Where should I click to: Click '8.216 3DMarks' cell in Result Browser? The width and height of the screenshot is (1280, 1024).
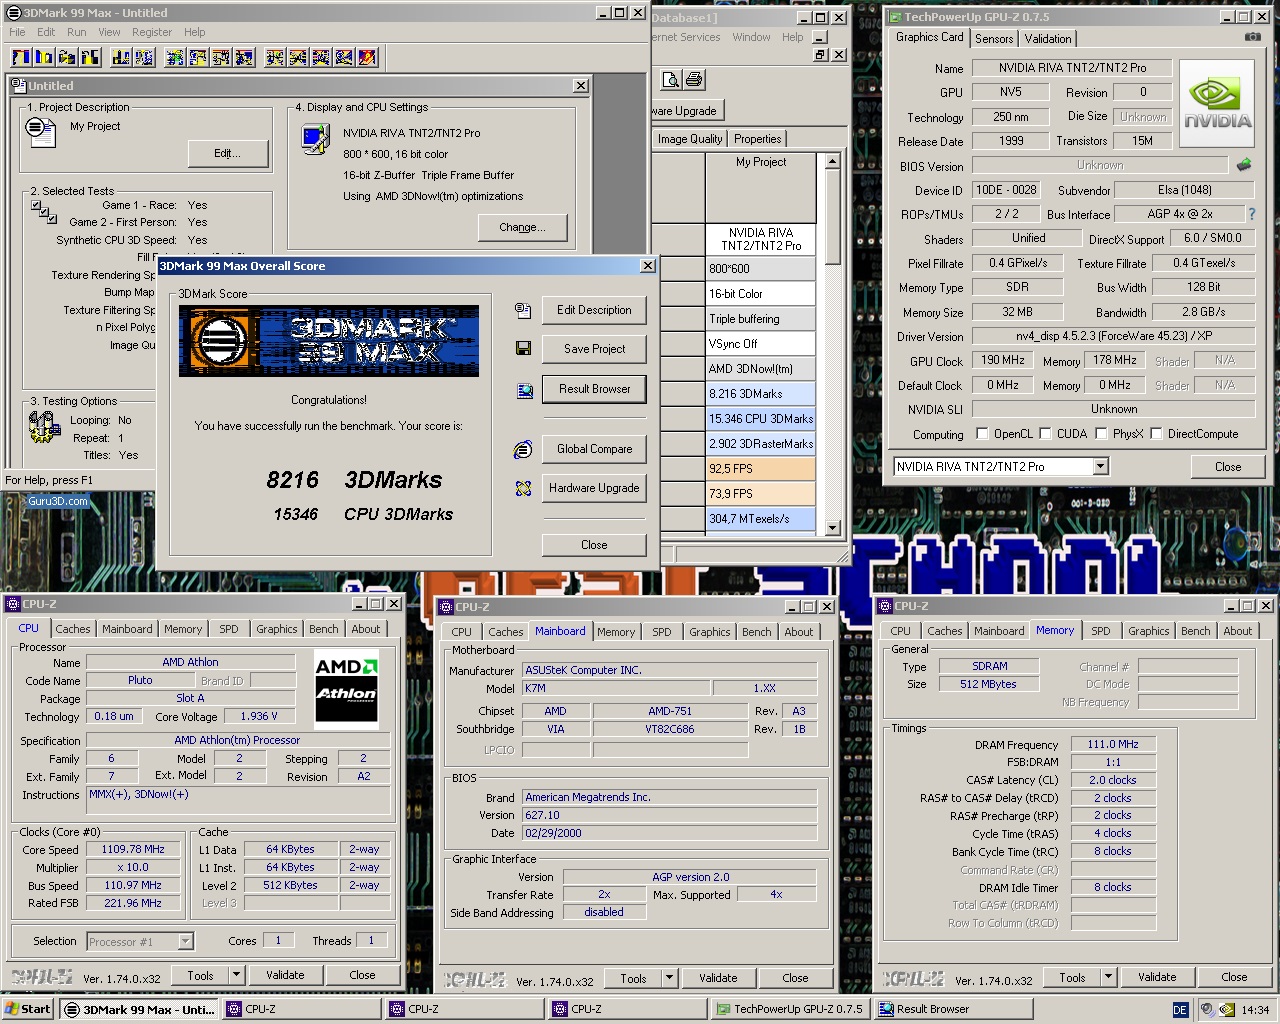(x=761, y=394)
